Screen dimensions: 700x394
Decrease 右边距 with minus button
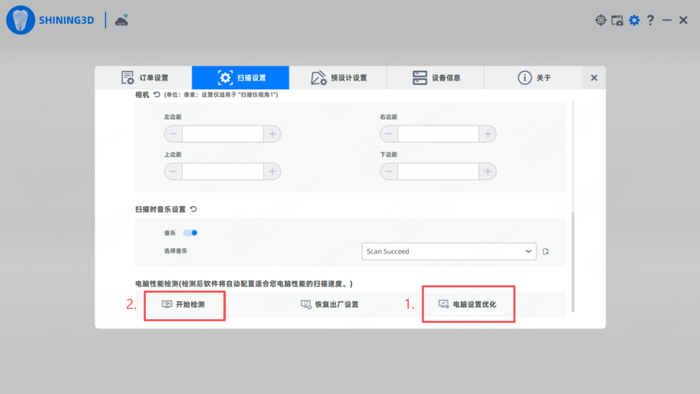pyautogui.click(x=389, y=134)
